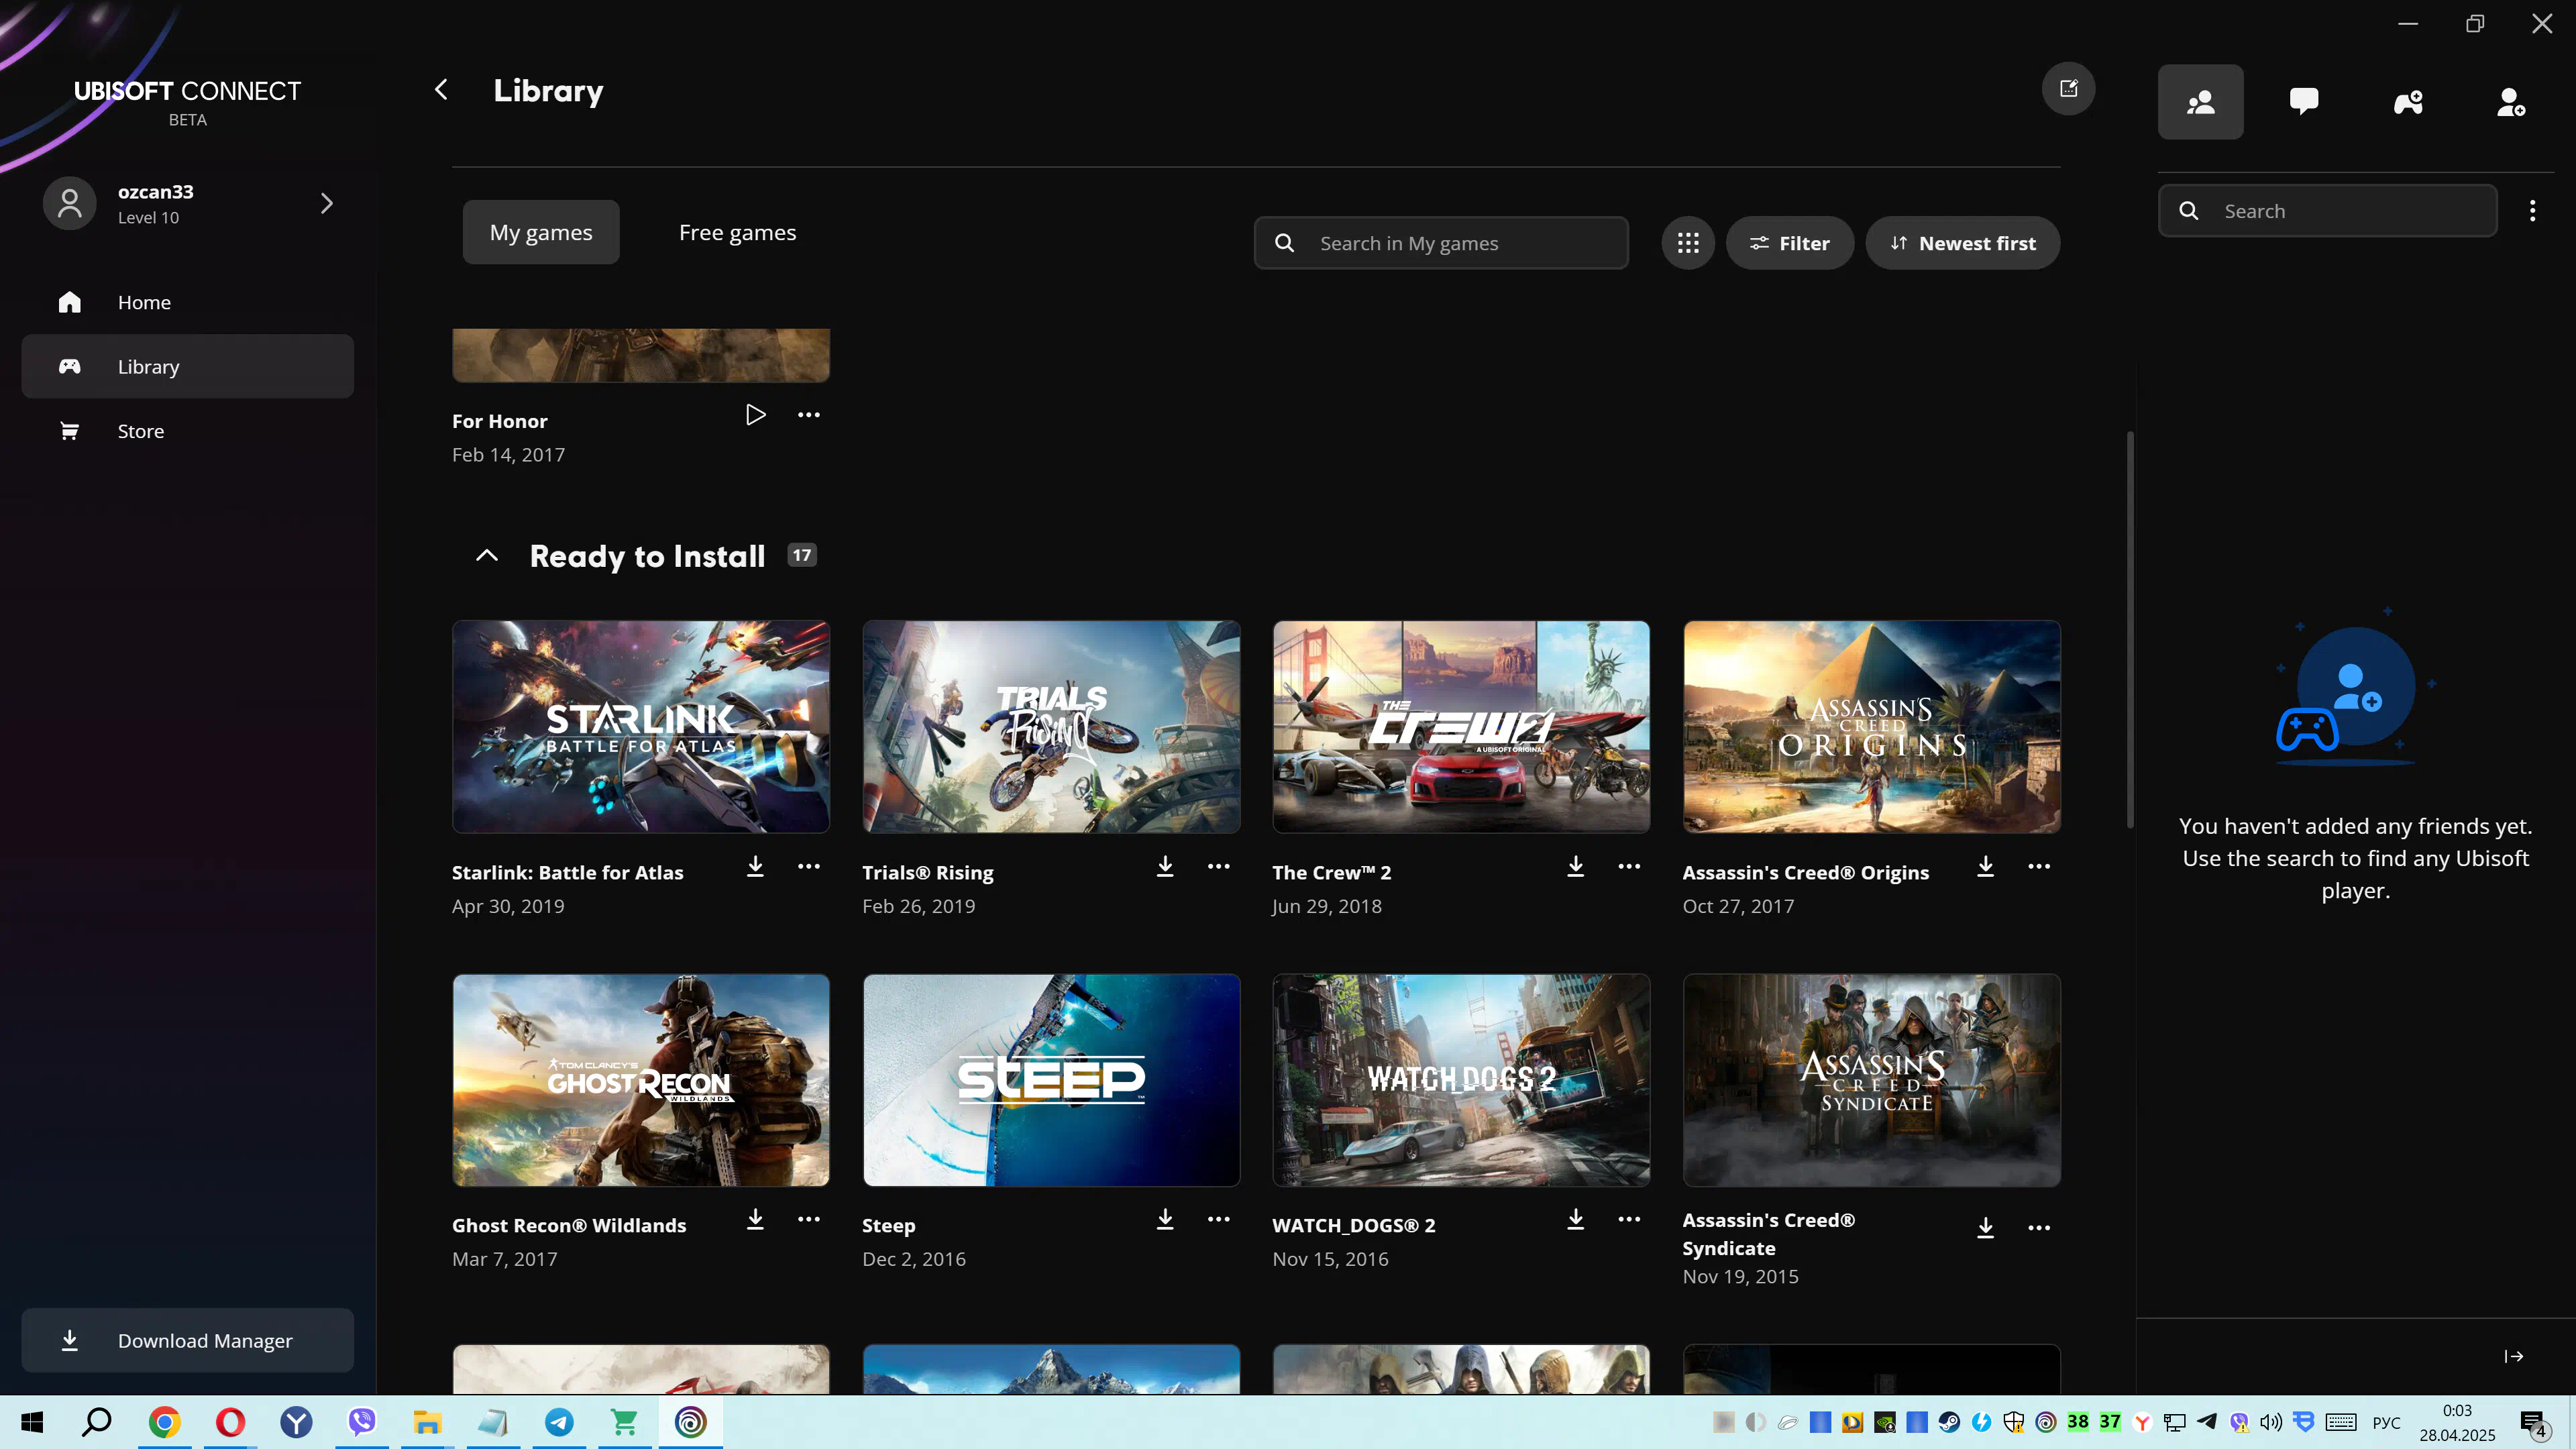Expand ozcan33 profile chevron
2576x1449 pixels.
(327, 203)
